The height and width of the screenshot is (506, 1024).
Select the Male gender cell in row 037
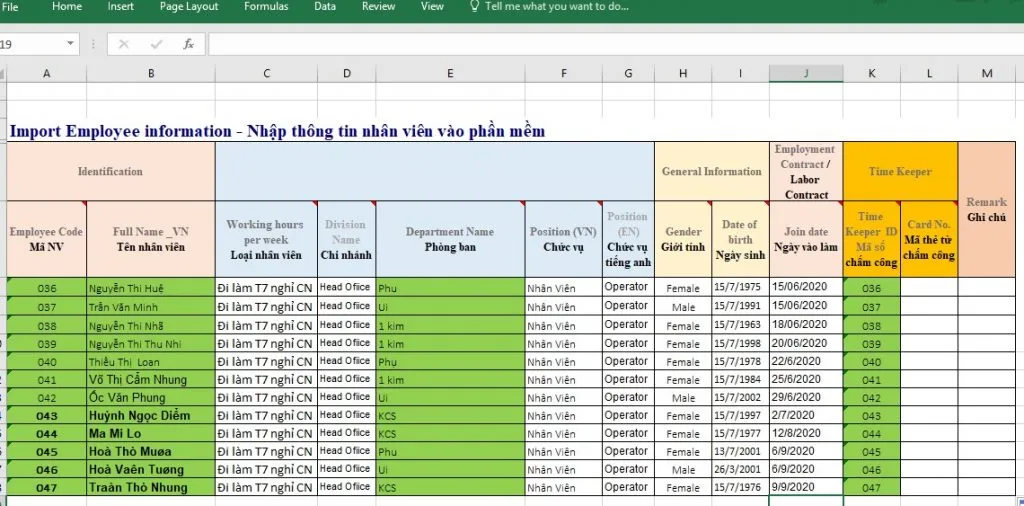pos(683,306)
